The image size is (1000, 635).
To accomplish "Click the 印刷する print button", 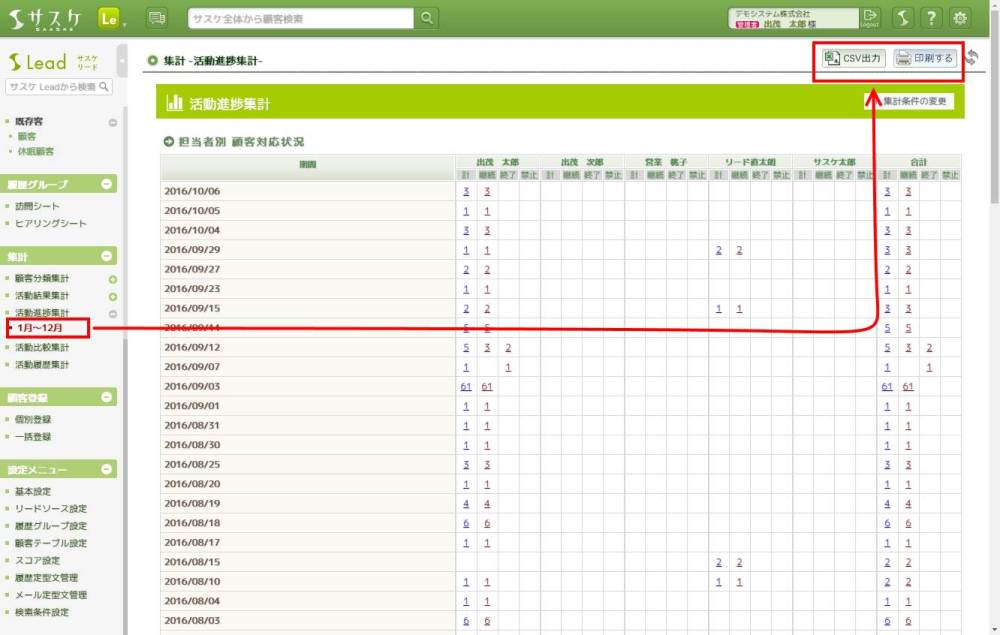I will (925, 58).
